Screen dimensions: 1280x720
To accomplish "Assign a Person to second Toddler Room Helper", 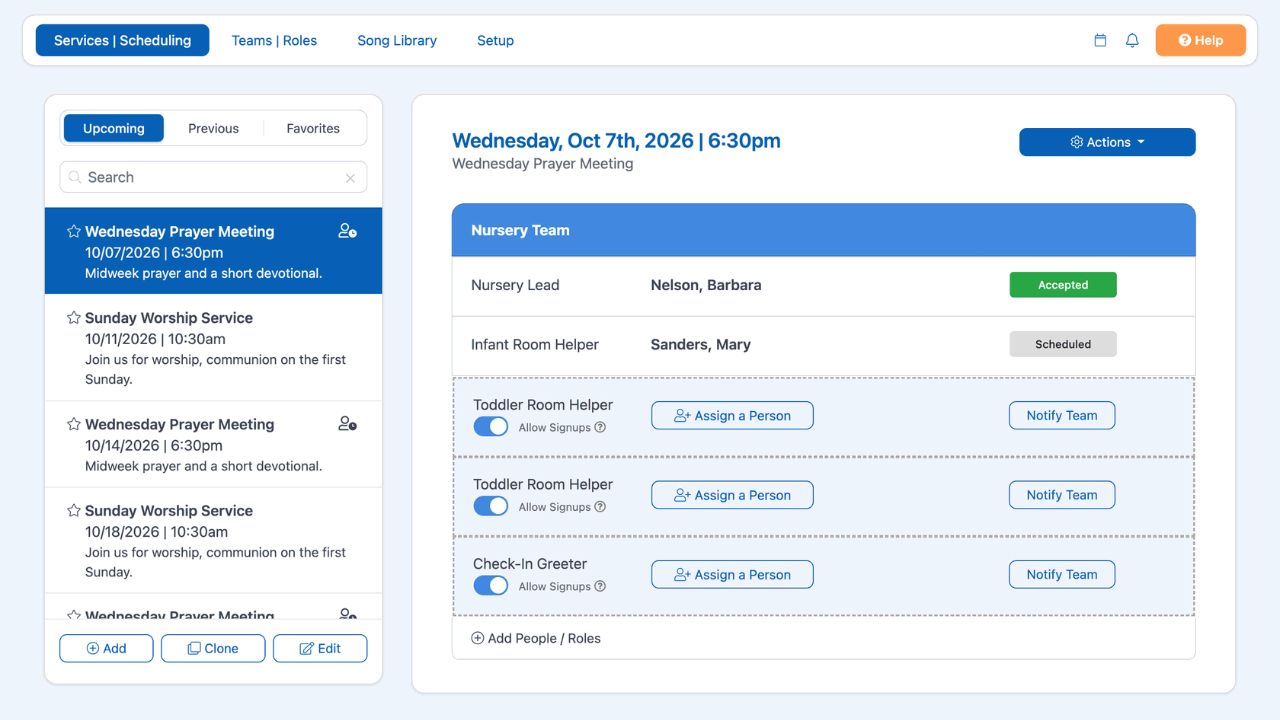I will tap(732, 495).
